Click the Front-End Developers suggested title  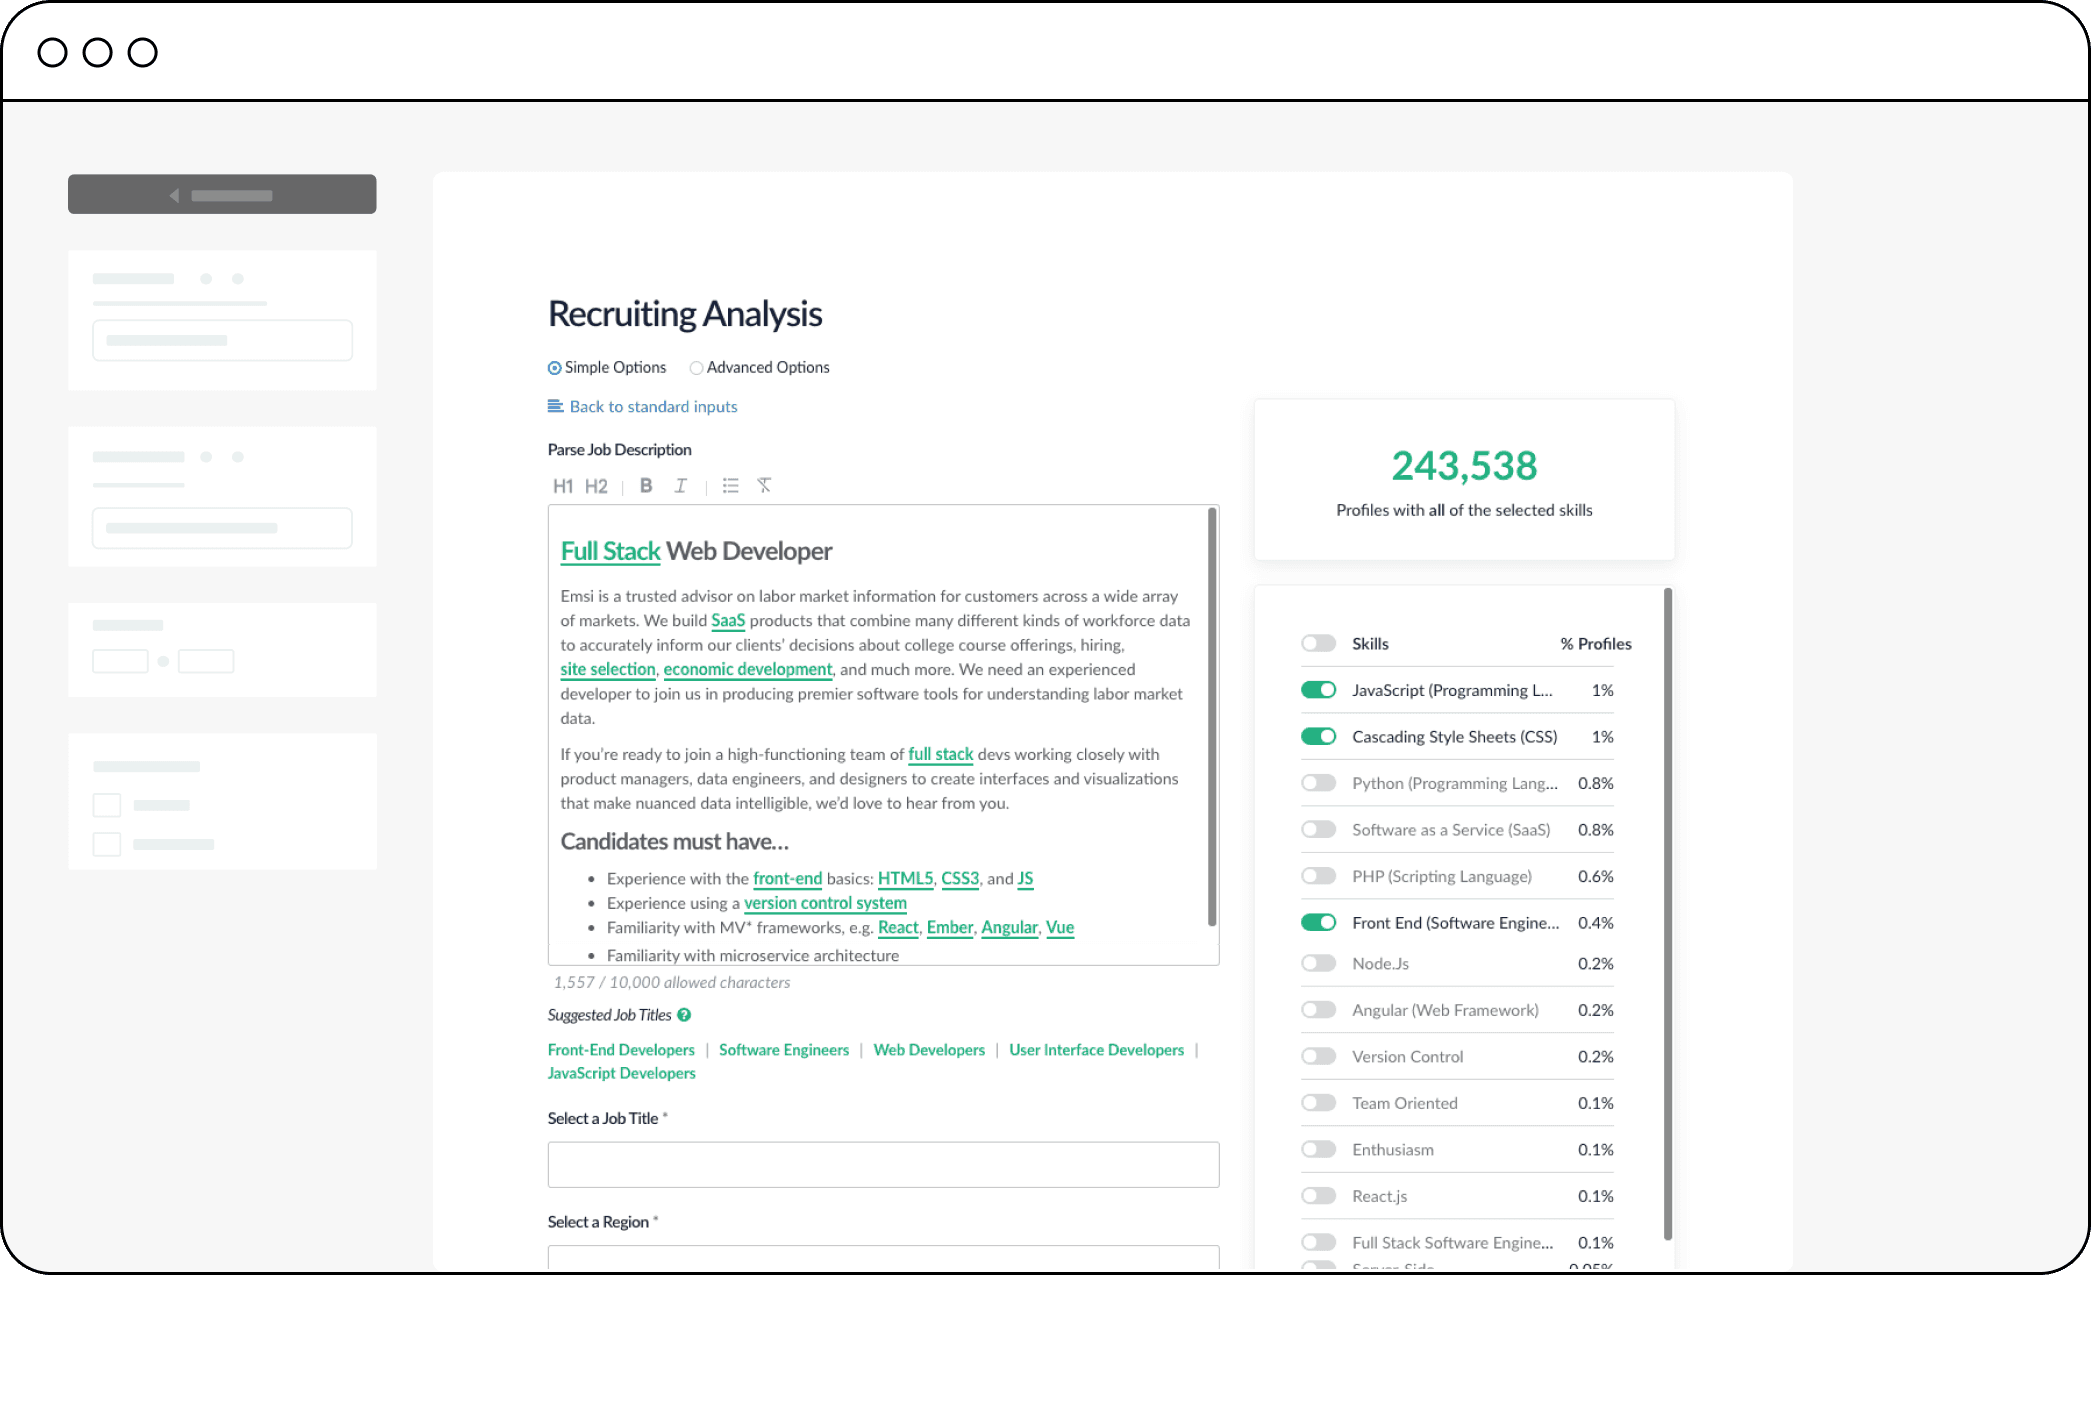coord(621,1050)
